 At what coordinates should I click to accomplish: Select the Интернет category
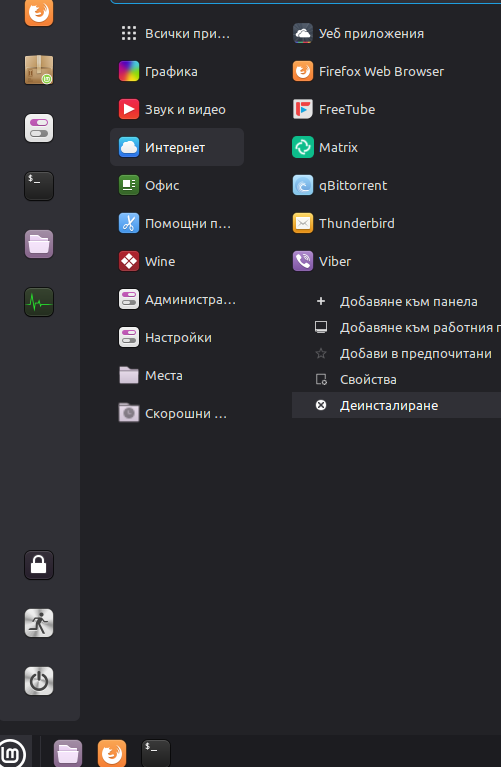177,147
